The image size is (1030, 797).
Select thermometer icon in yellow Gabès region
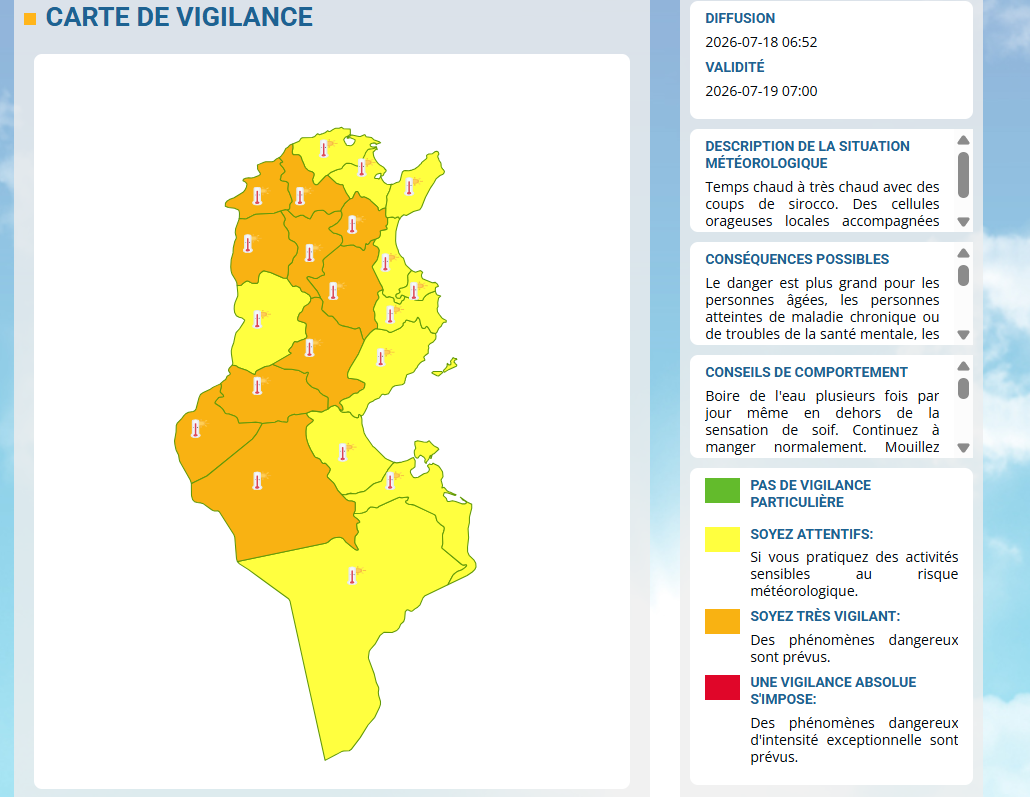pos(343,451)
